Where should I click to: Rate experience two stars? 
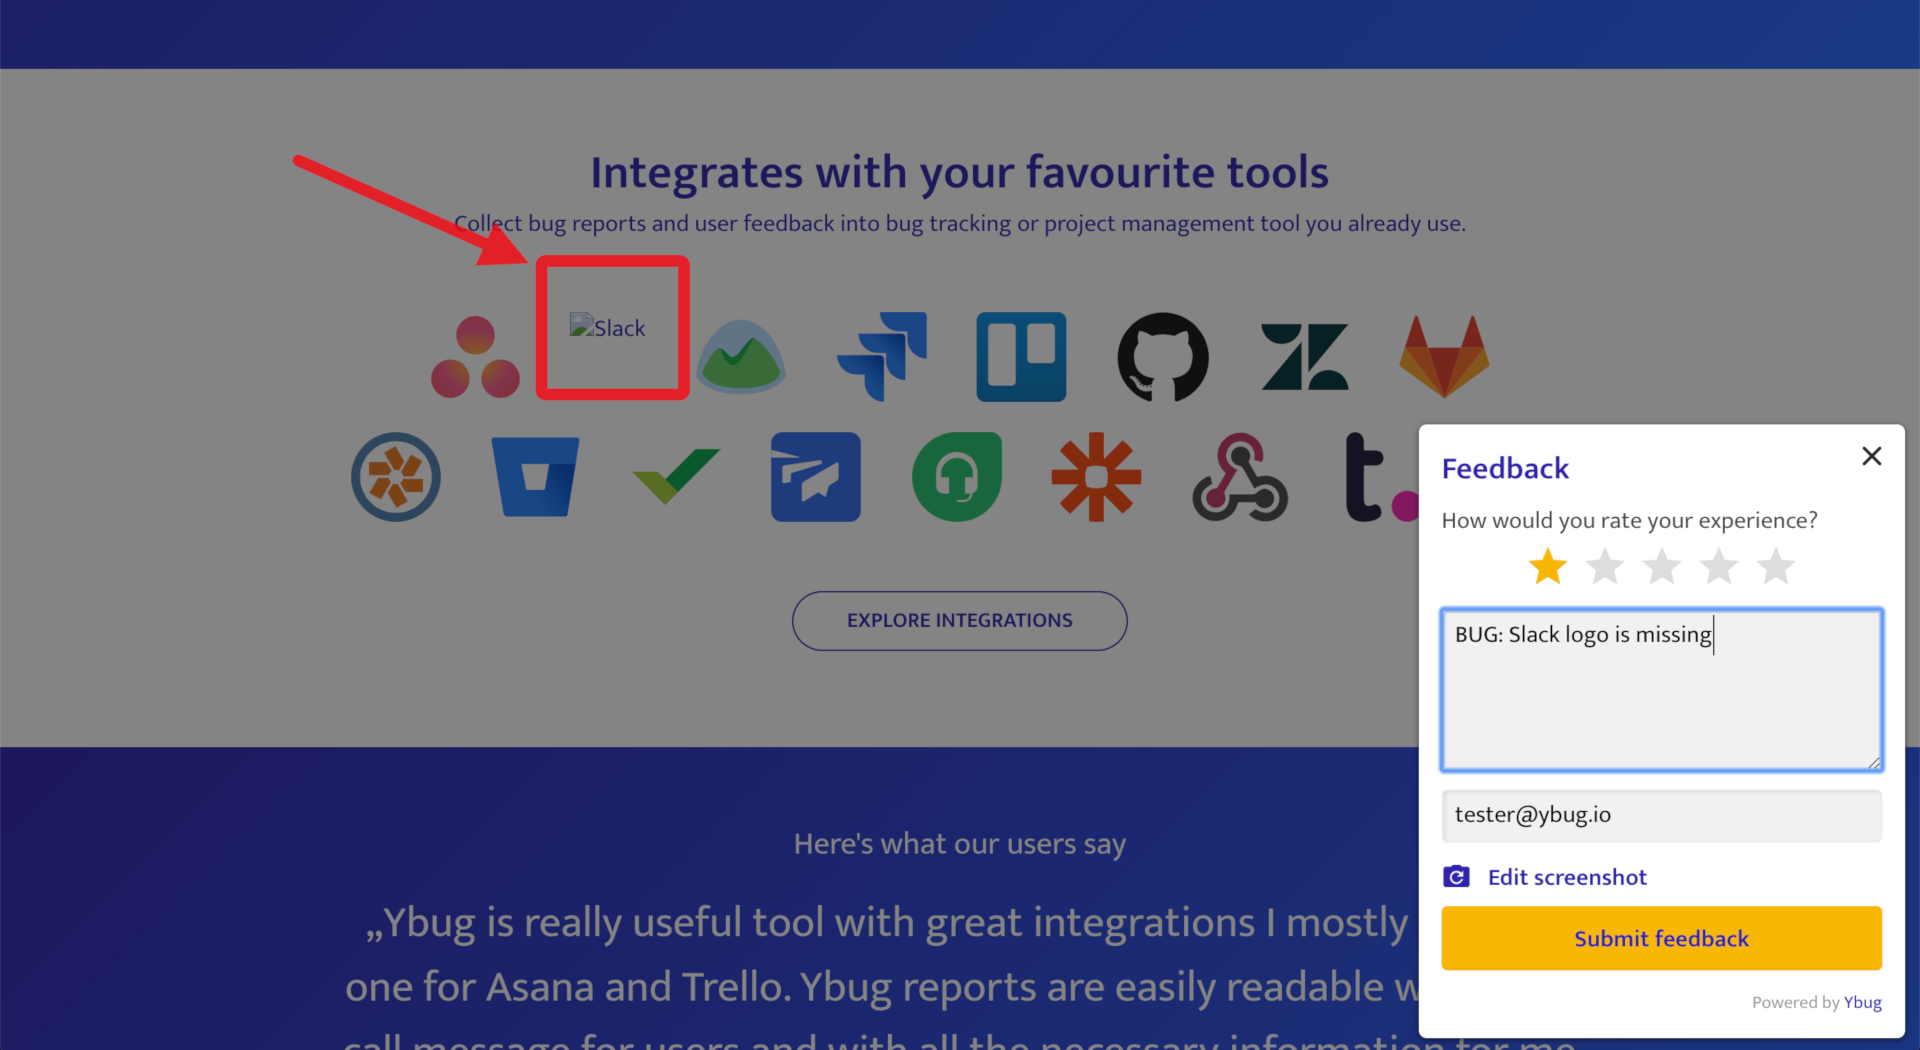tap(1605, 567)
